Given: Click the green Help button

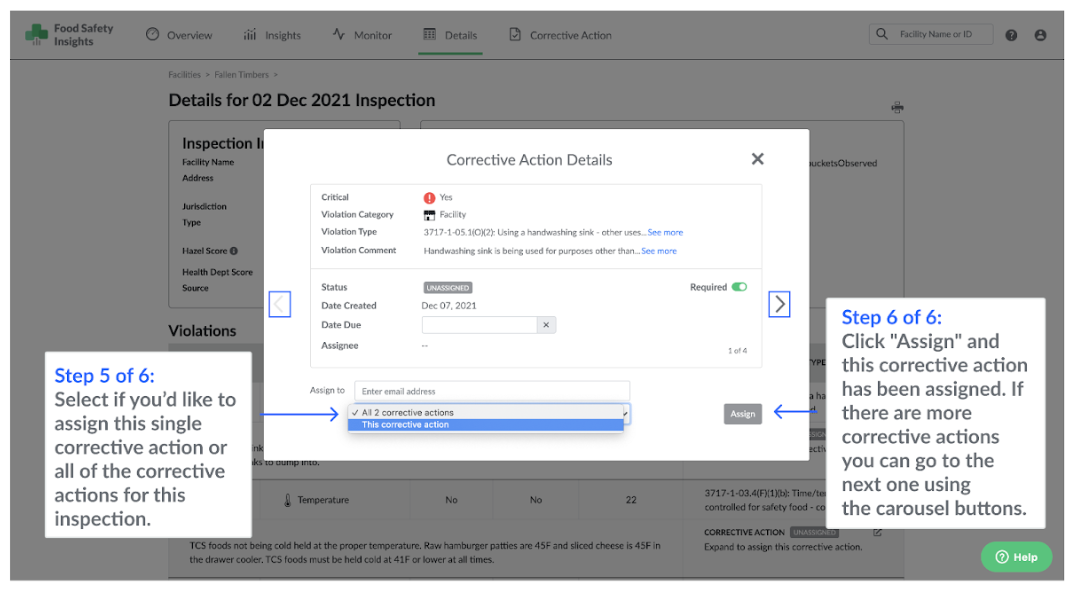Looking at the screenshot, I should (x=1016, y=557).
